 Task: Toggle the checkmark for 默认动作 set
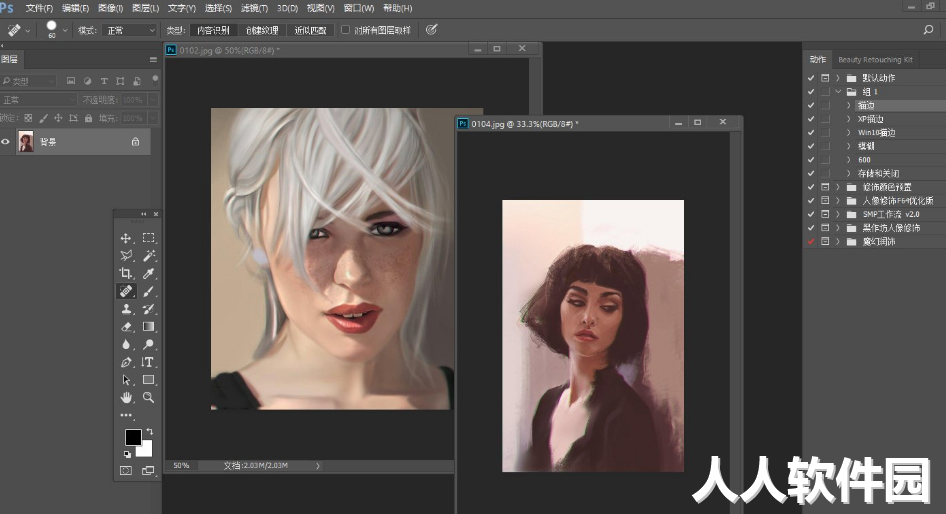(x=811, y=78)
